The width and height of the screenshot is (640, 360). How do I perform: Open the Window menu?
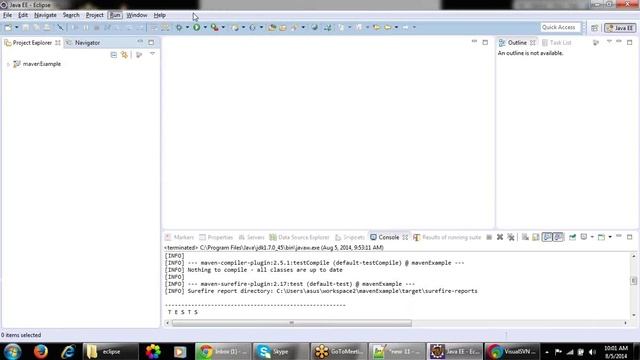point(137,15)
